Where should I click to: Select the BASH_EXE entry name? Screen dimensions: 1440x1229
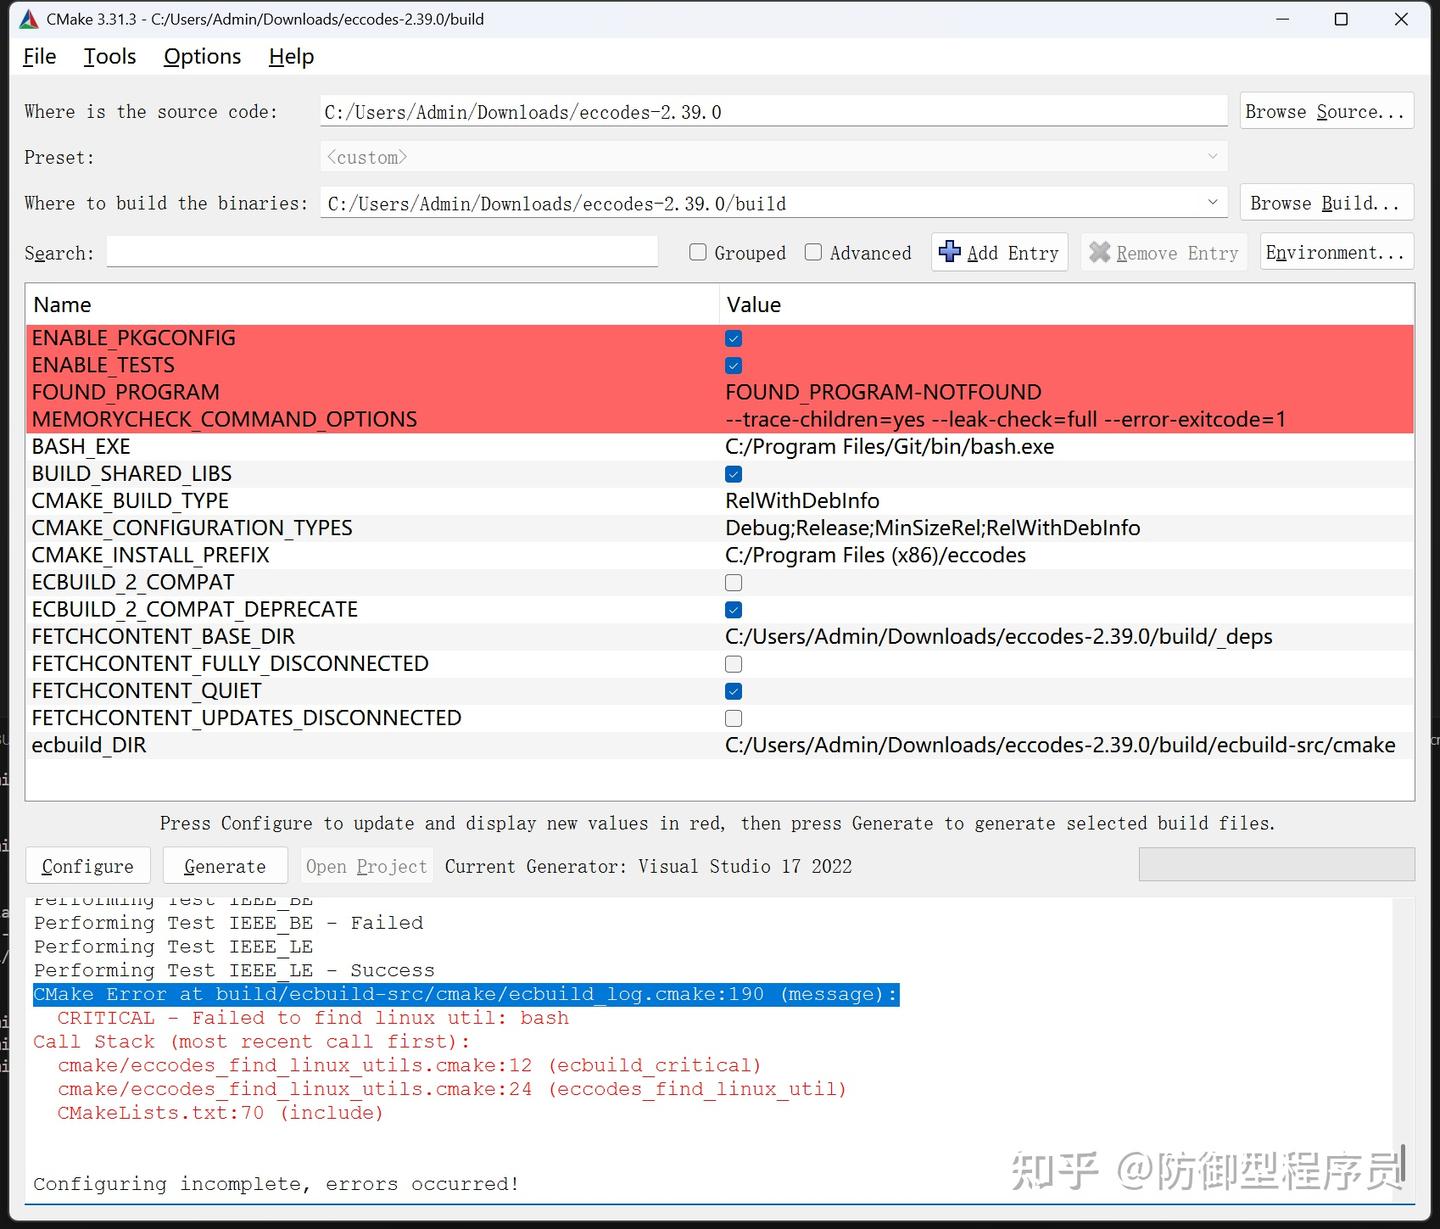[x=81, y=446]
